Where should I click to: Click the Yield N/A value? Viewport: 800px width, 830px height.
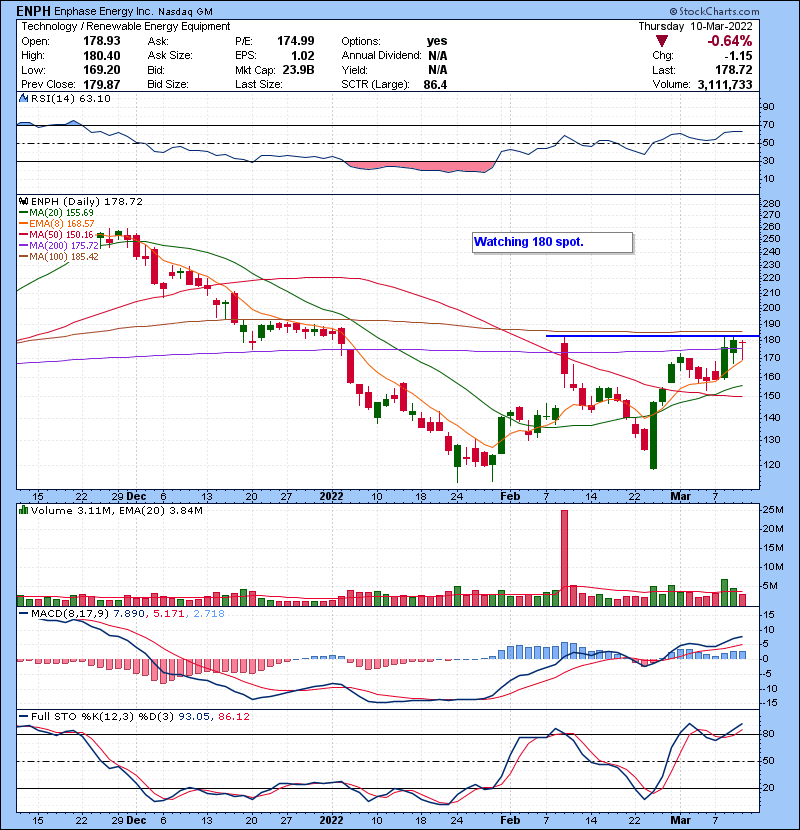[437, 70]
